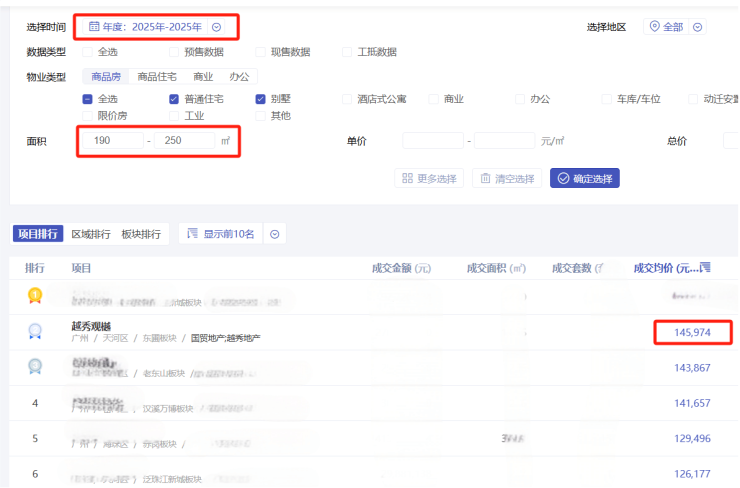Expand the dropdown next to 显示前10名
Viewport: 740px width, 488px height.
(274, 234)
